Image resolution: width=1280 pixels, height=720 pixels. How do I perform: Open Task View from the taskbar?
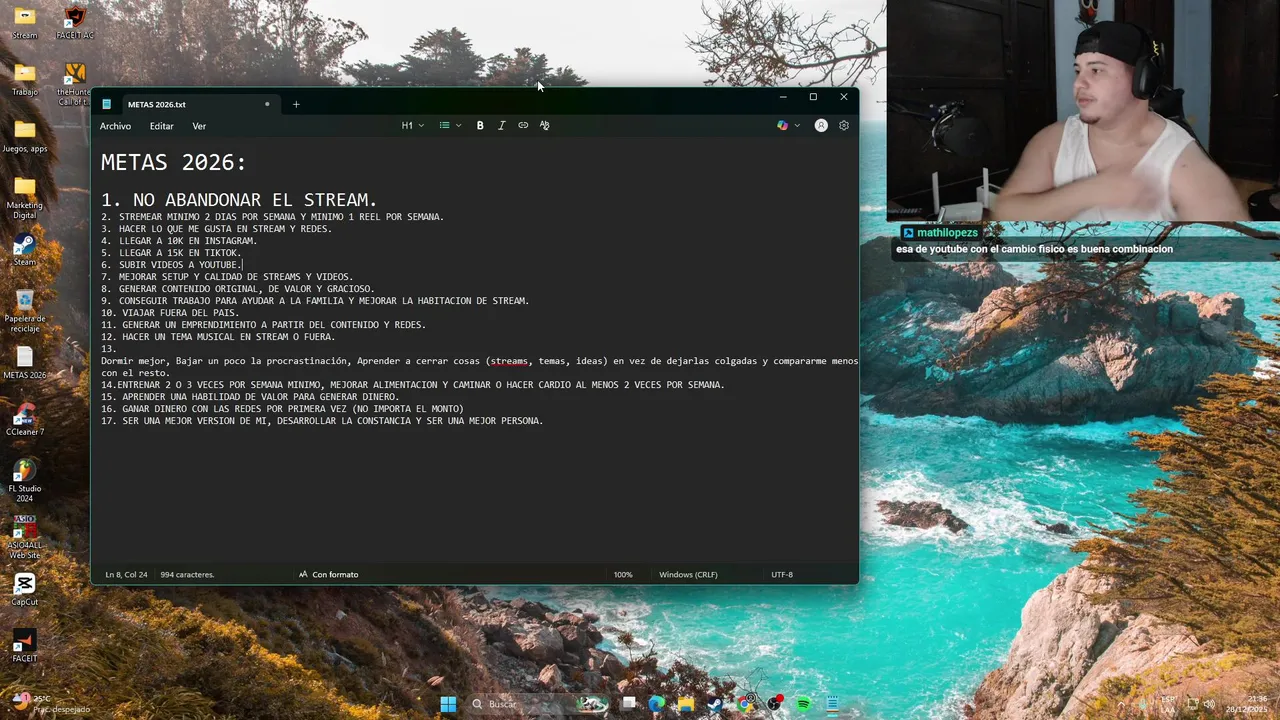coord(628,704)
